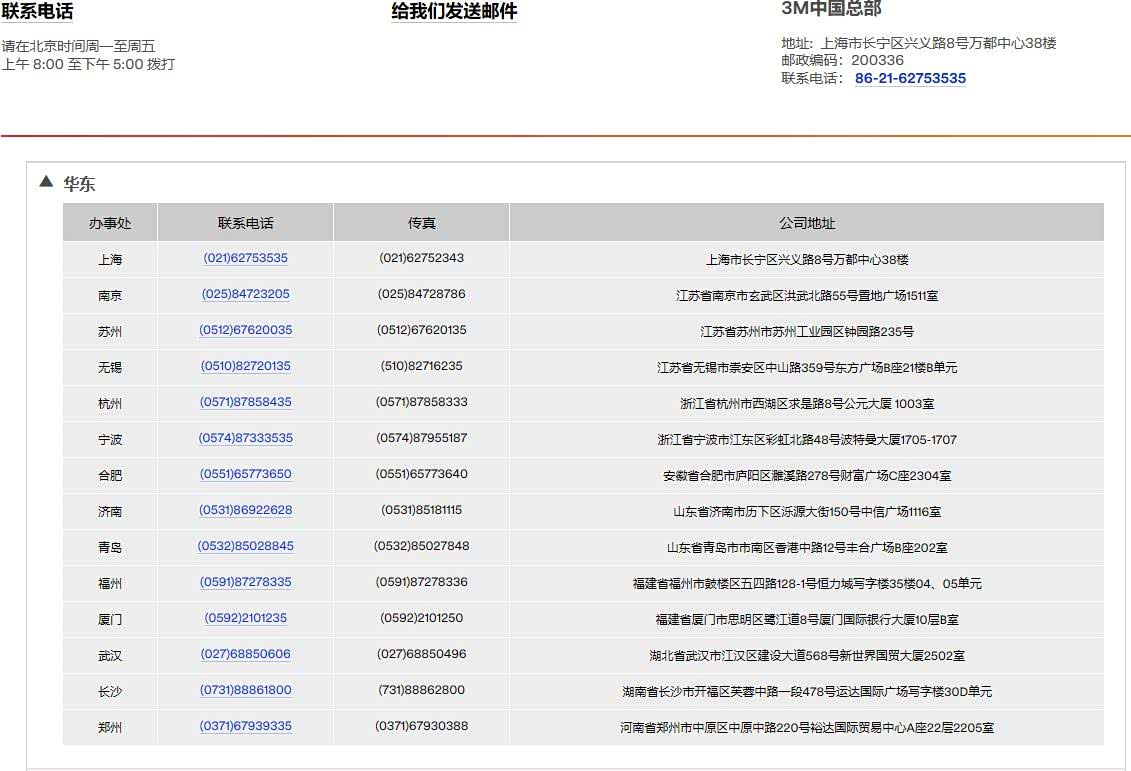Dial Changsha office phone (0731)88861800
1131x771 pixels.
pyautogui.click(x=245, y=690)
